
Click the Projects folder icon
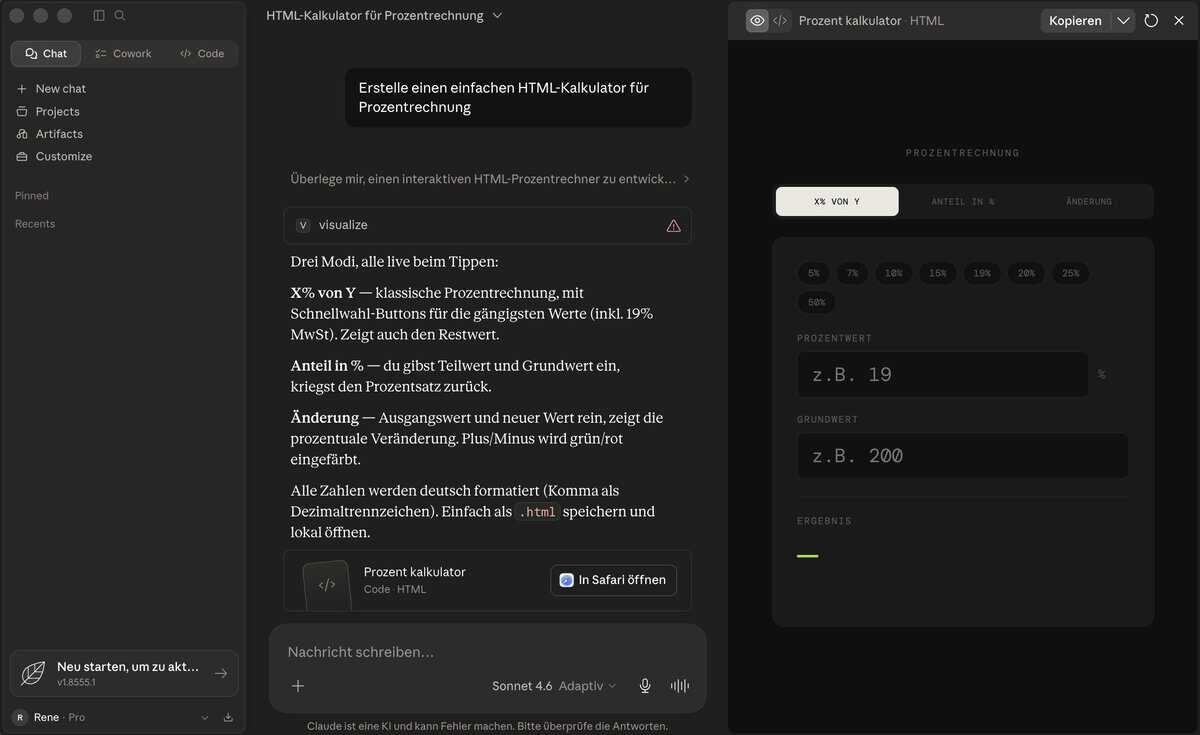tap(22, 112)
